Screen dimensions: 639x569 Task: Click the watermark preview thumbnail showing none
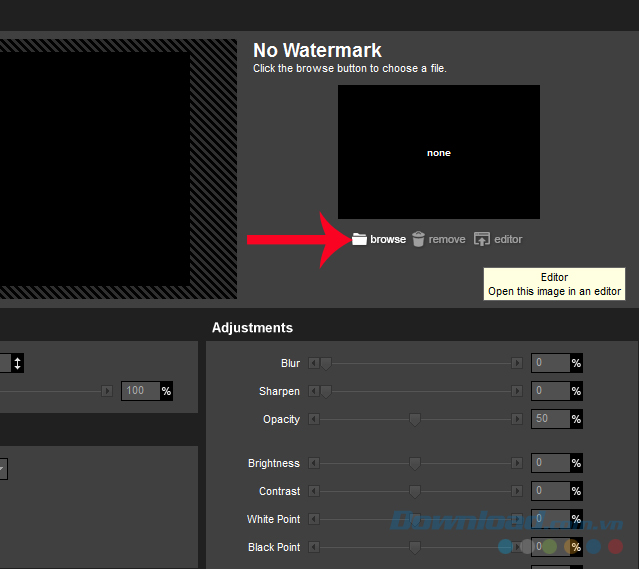[x=438, y=152]
